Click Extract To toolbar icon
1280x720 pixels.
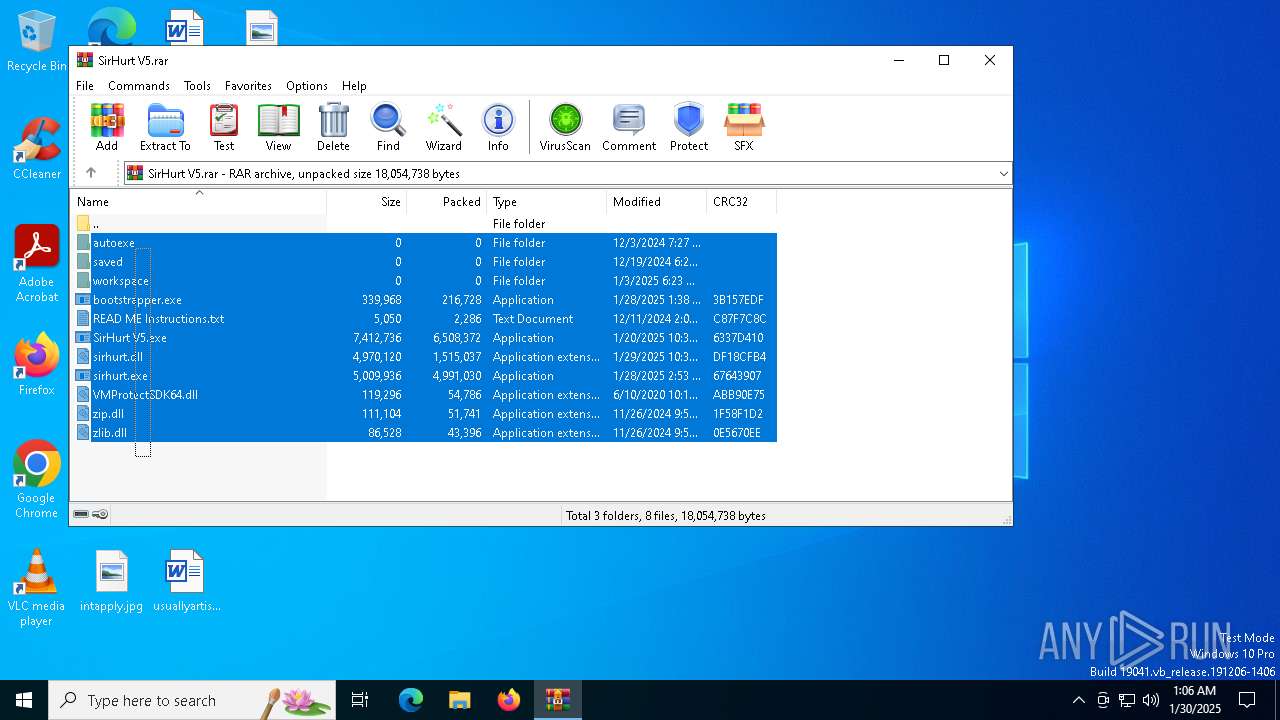(165, 127)
